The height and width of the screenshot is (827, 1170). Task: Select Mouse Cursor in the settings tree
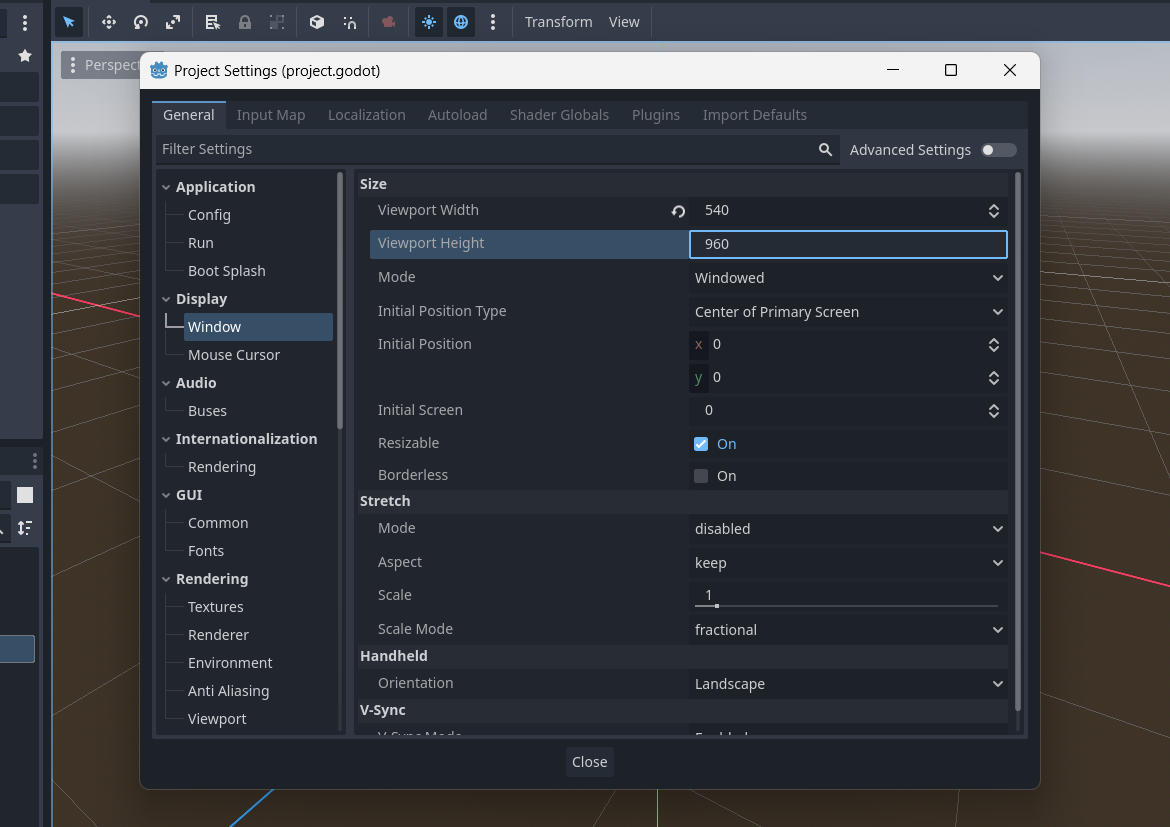coord(234,355)
